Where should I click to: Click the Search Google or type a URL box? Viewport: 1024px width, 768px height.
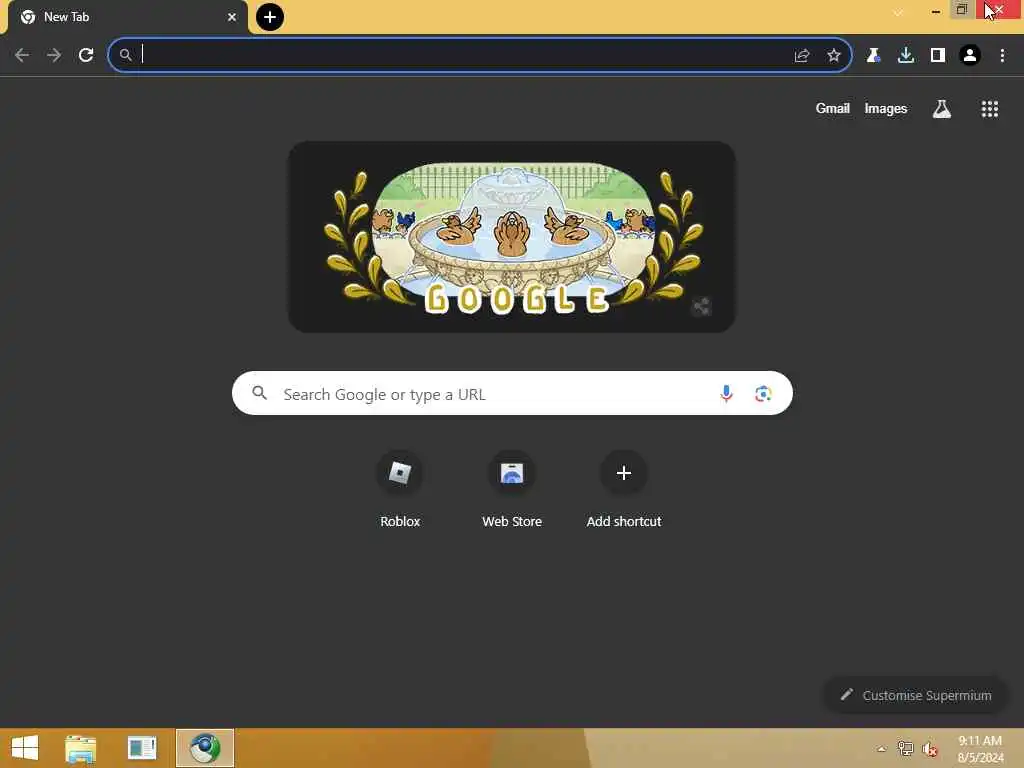point(512,393)
